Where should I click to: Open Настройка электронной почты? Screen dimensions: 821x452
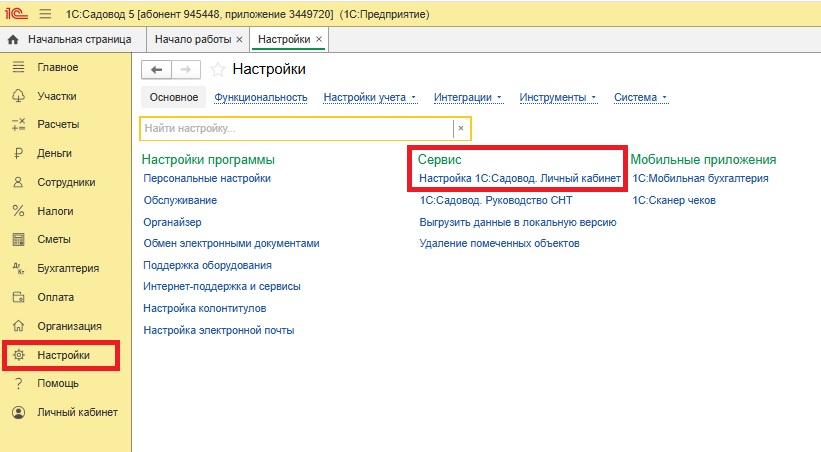[x=219, y=330]
